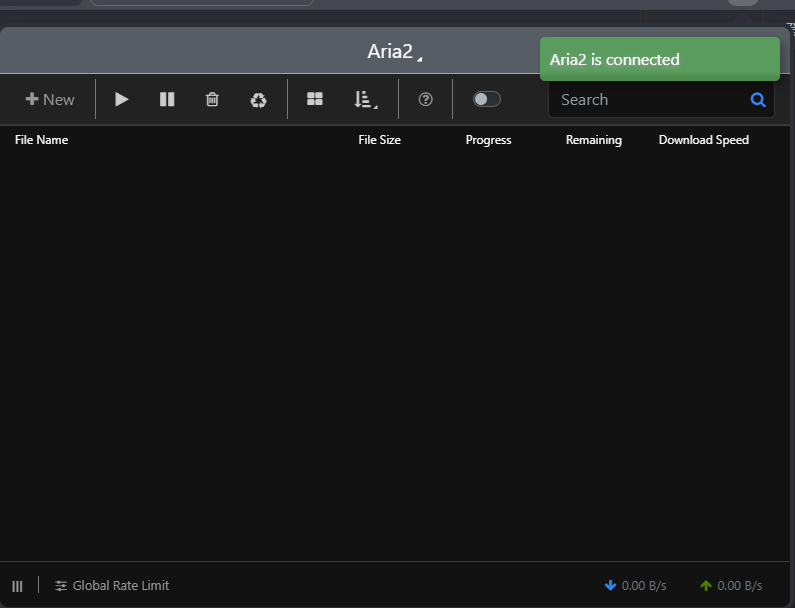
Task: Start selected downloads with play icon
Action: click(x=122, y=99)
